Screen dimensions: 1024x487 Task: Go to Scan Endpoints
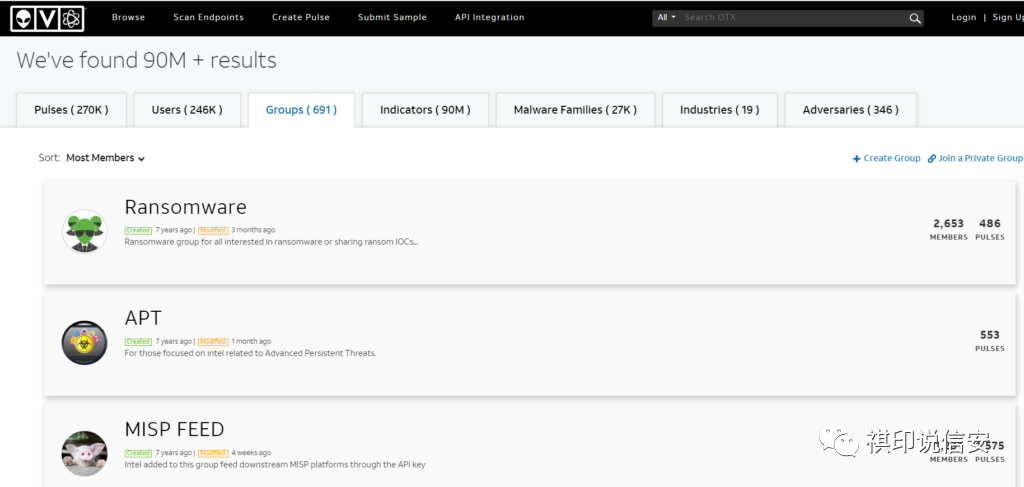[x=208, y=18]
